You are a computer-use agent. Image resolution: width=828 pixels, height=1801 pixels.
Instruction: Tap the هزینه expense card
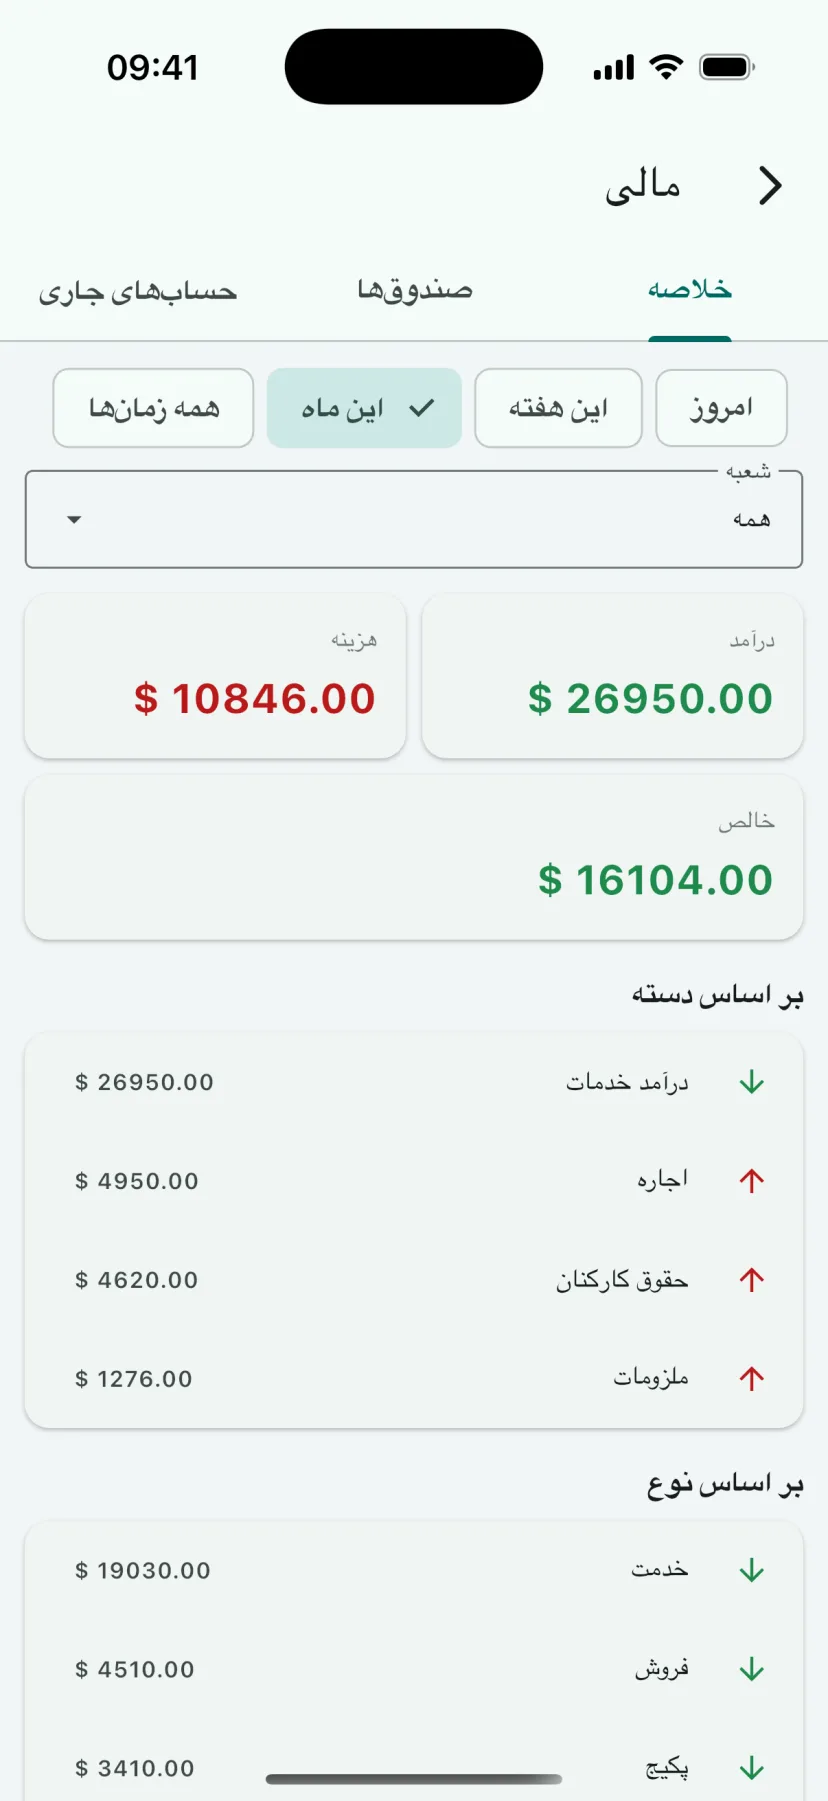pos(215,676)
